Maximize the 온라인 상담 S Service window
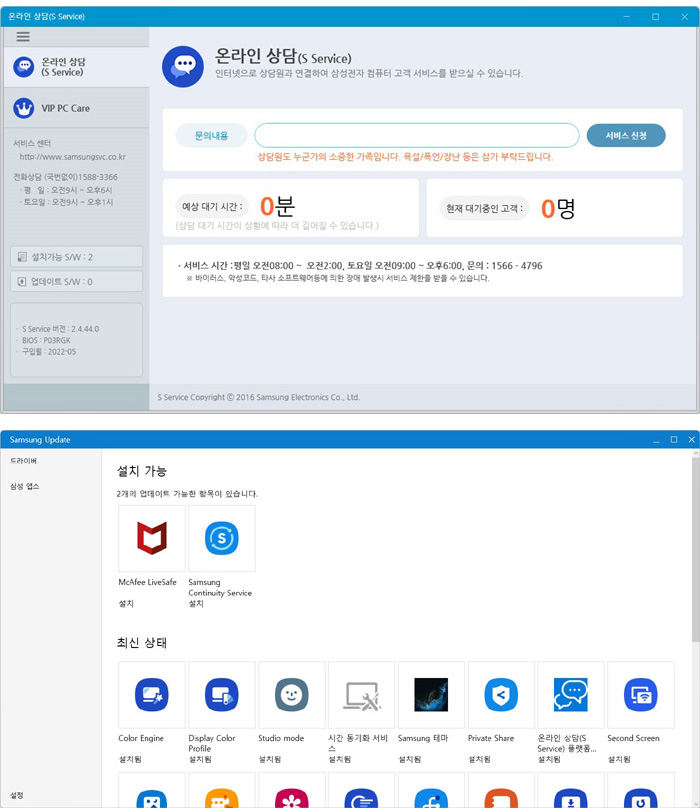The height and width of the screenshot is (812, 700). (x=655, y=17)
